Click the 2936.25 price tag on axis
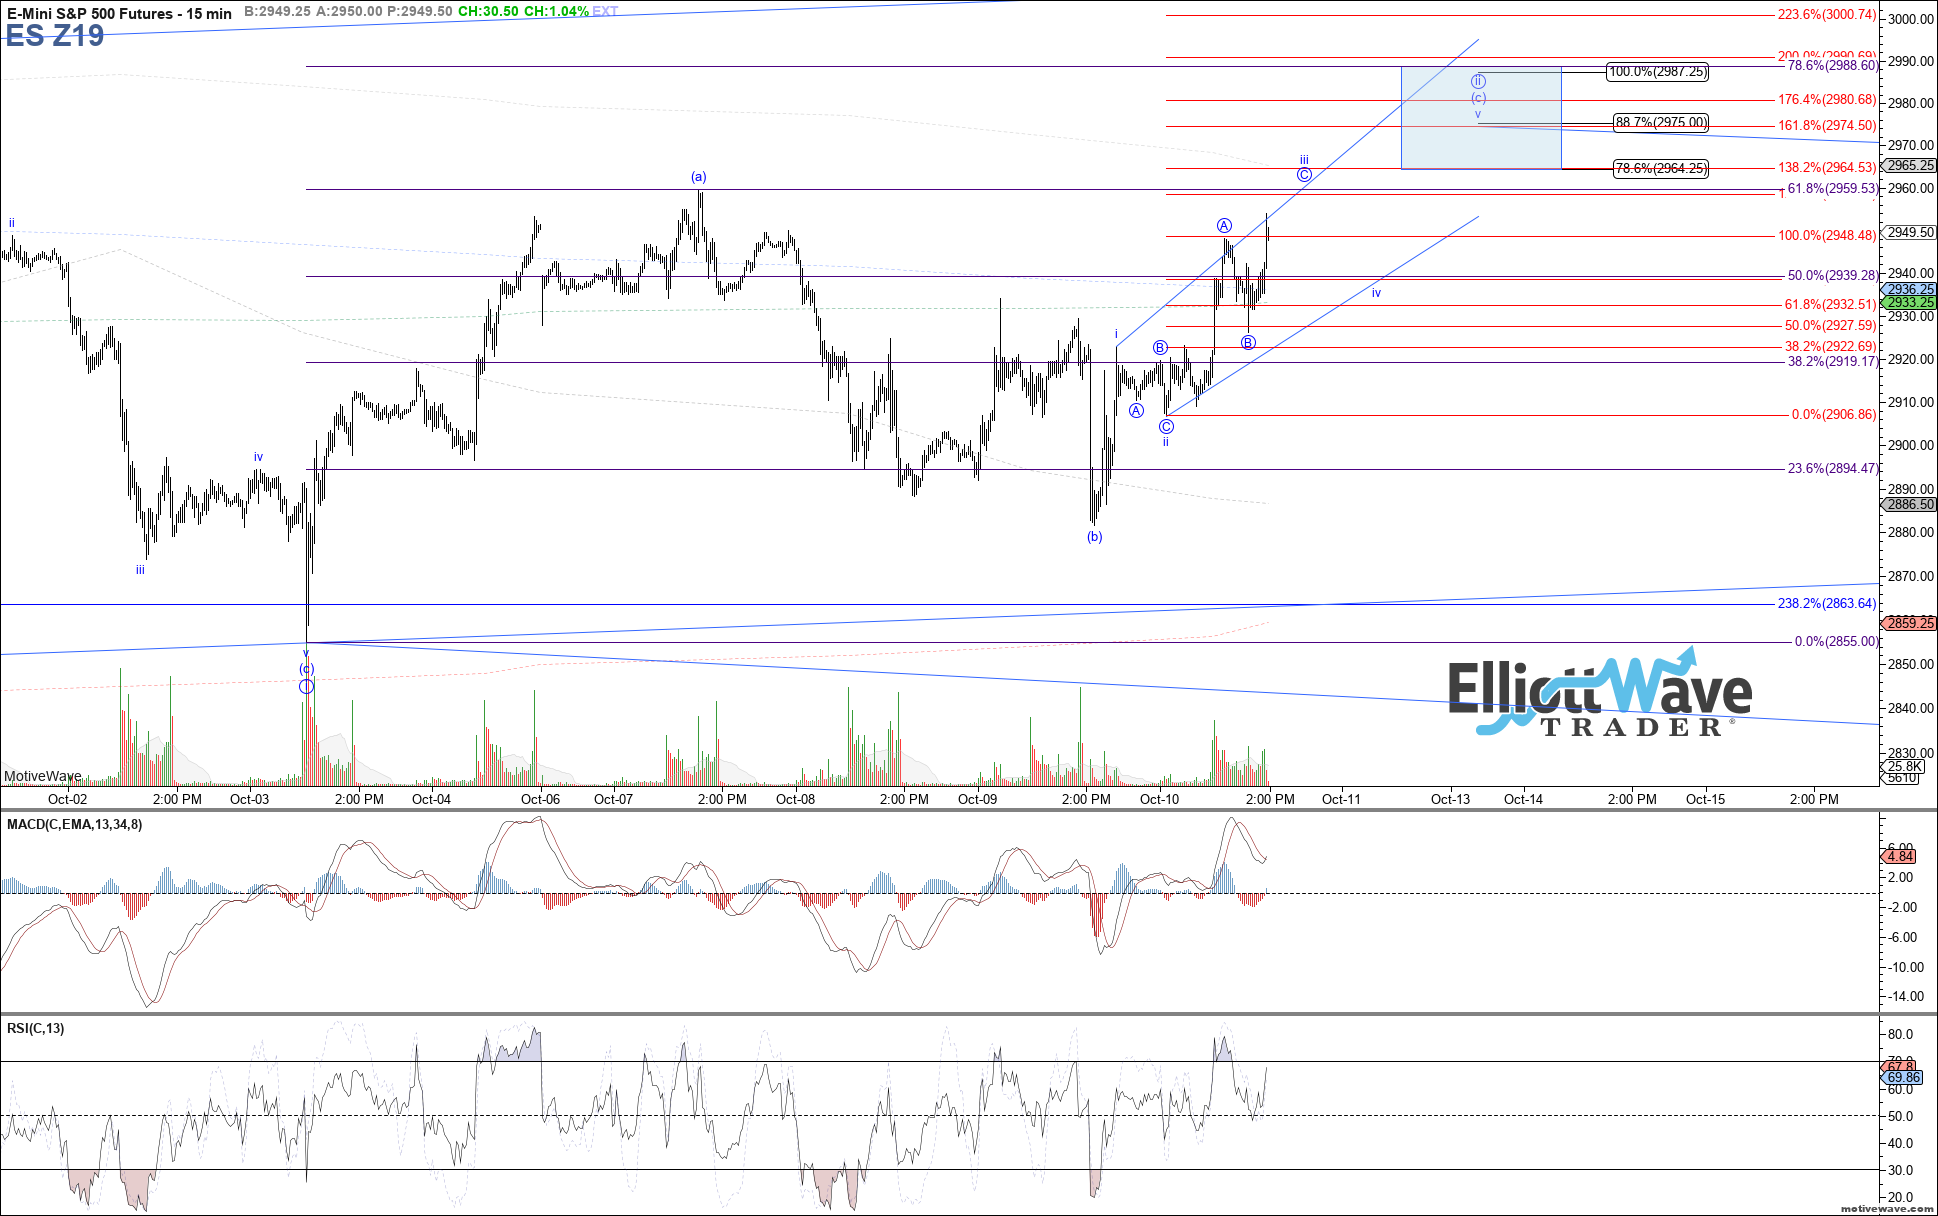 pos(1910,289)
